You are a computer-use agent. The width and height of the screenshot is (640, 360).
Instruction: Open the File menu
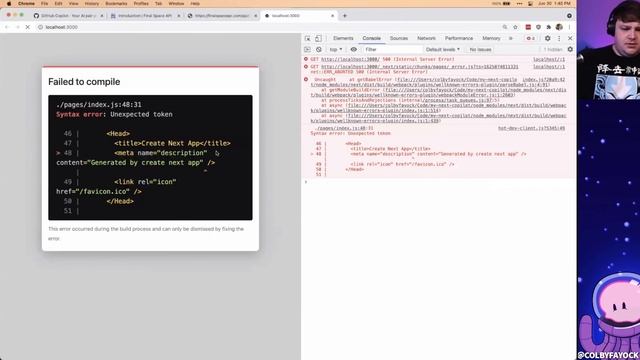pos(44,3)
